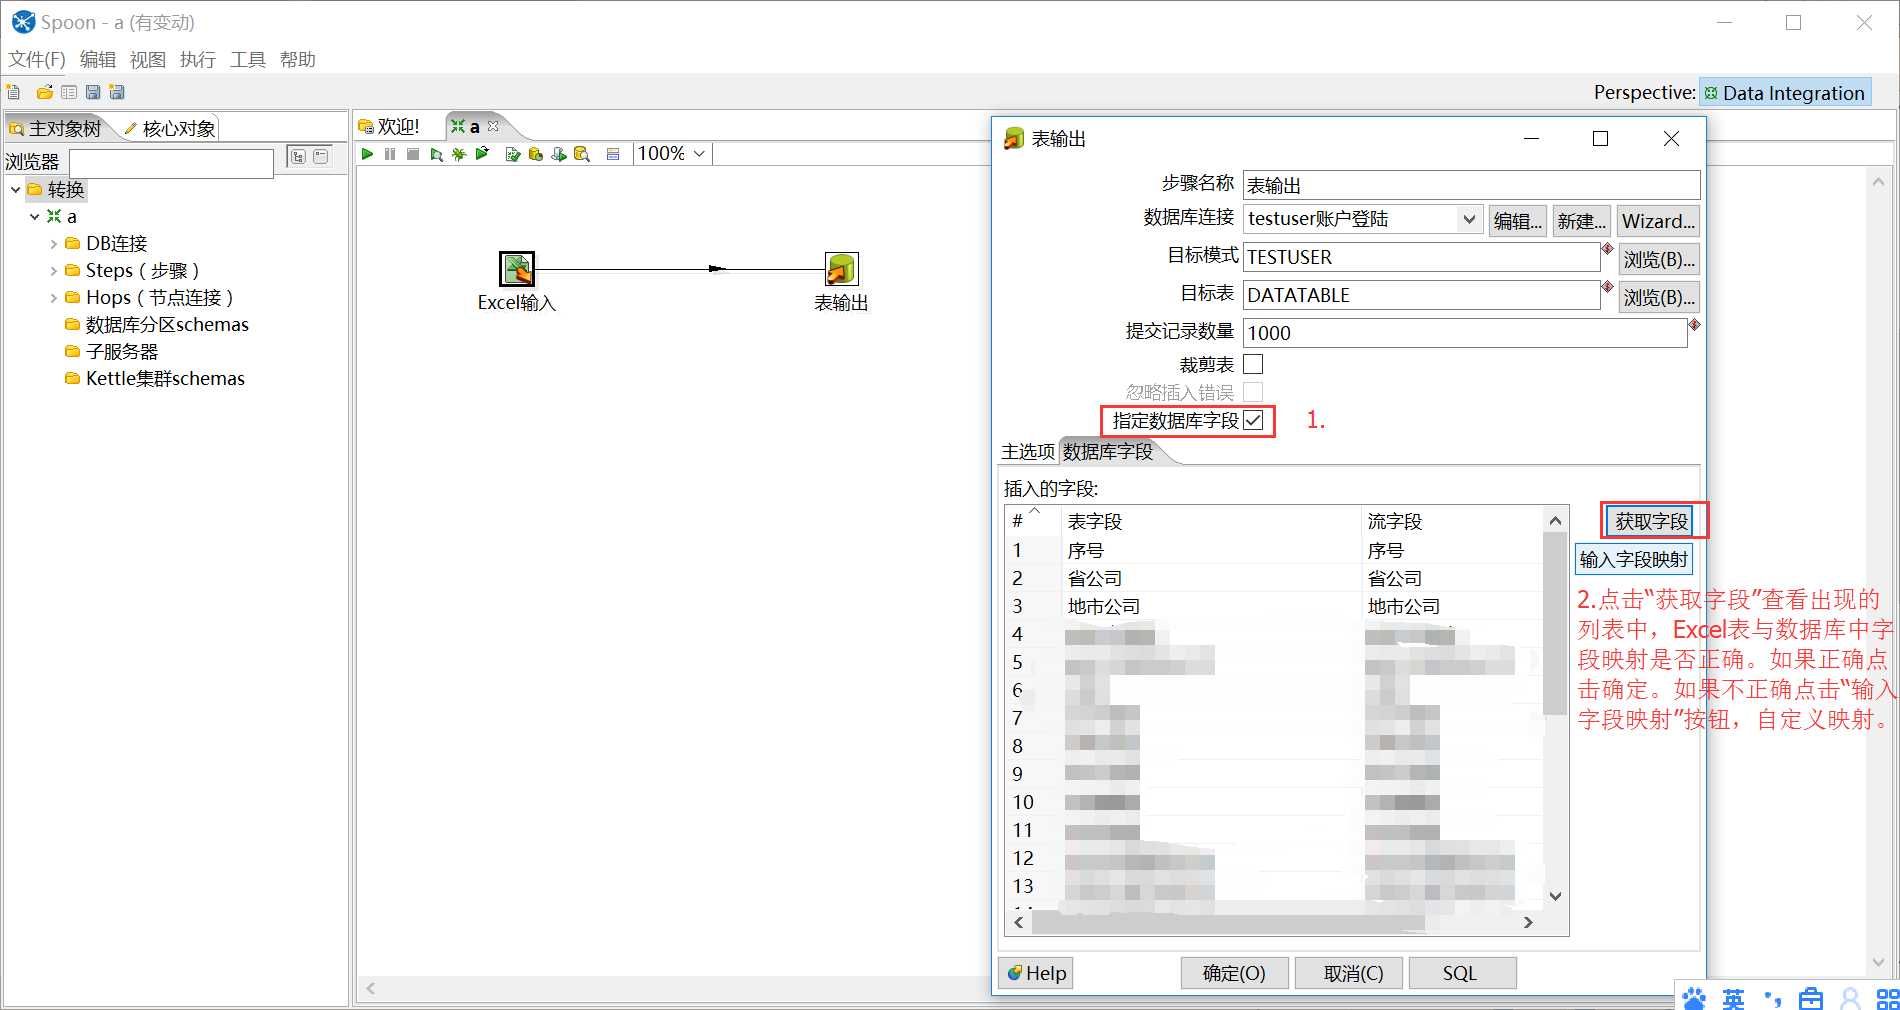Select the 表输出 step on the canvas
This screenshot has height=1010, width=1900.
click(841, 269)
